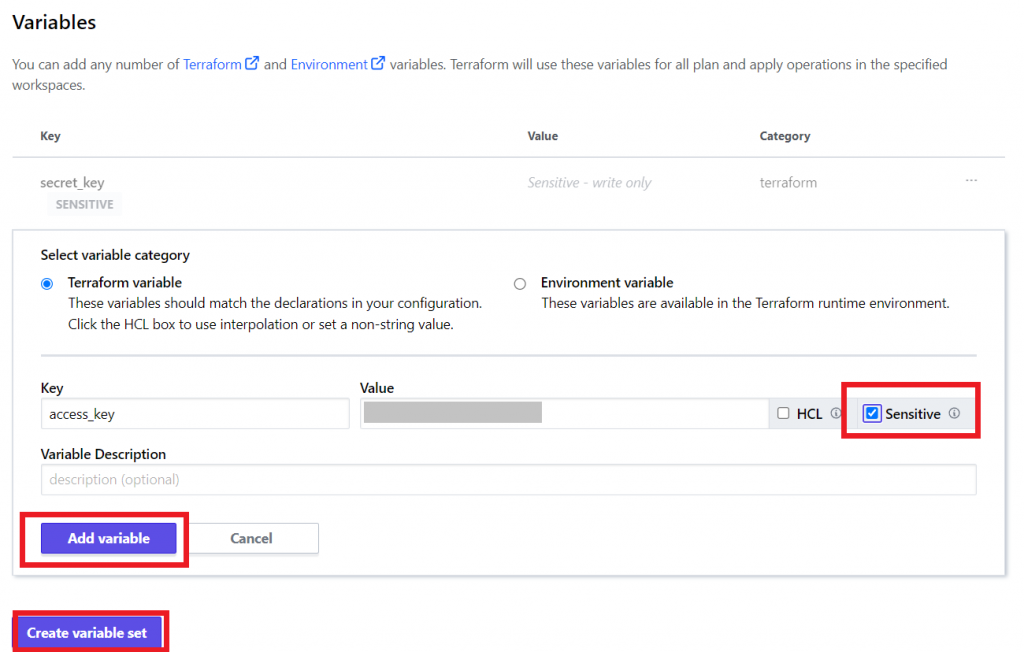Click the SENSITIVE badge under secret_key
Viewport: 1024px width, 652px height.
[x=83, y=204]
